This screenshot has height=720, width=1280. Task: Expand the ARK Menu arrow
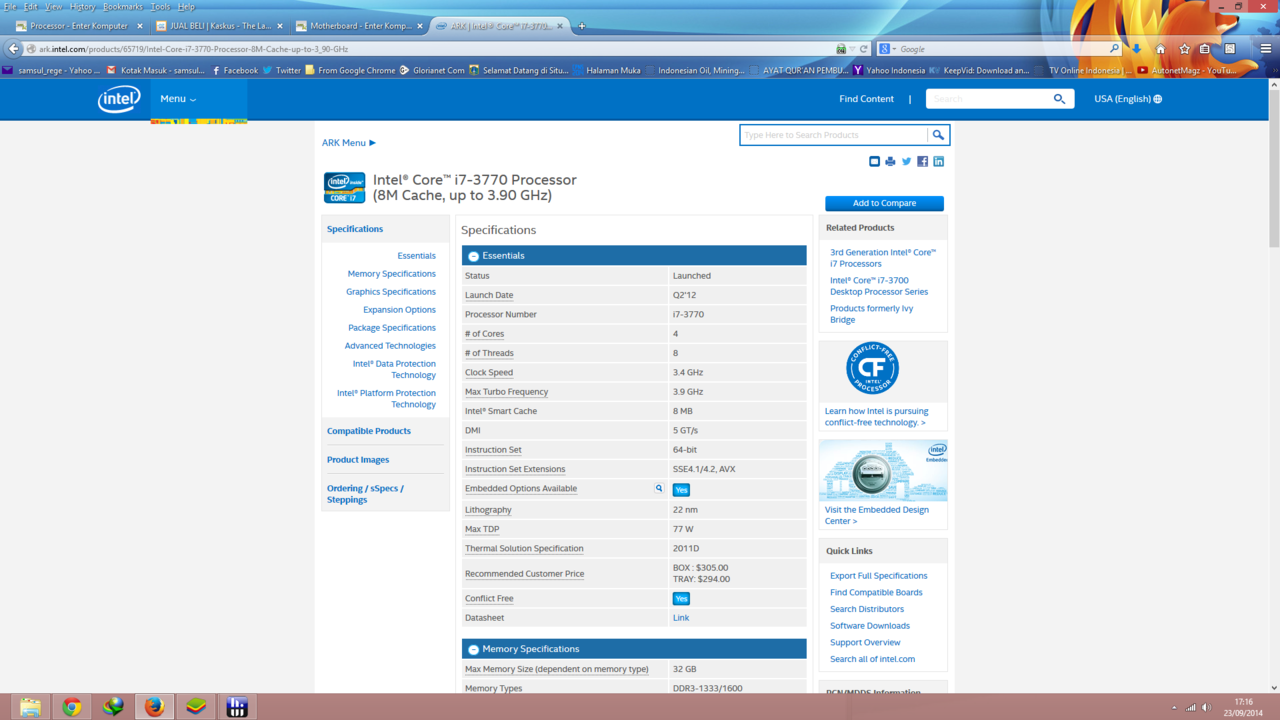coord(373,143)
